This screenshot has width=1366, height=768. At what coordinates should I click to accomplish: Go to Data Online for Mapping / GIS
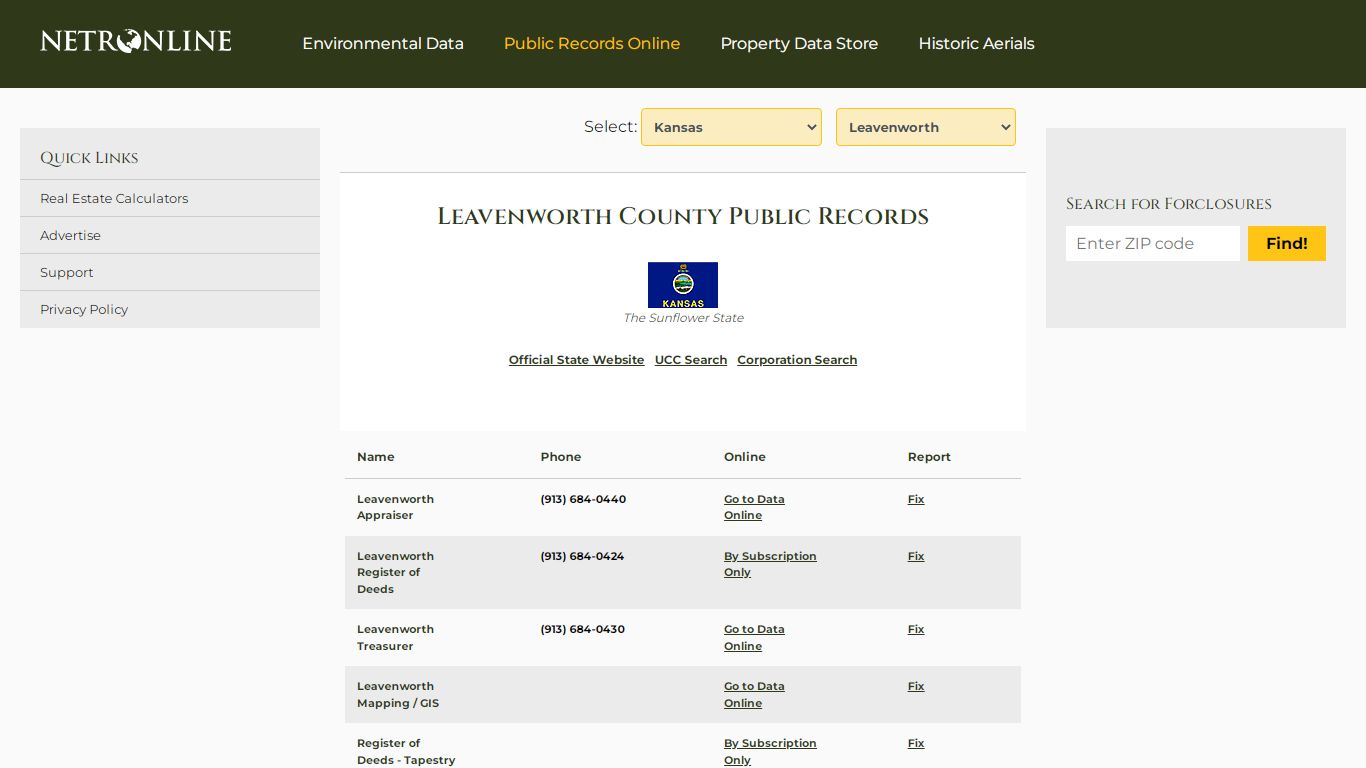754,695
